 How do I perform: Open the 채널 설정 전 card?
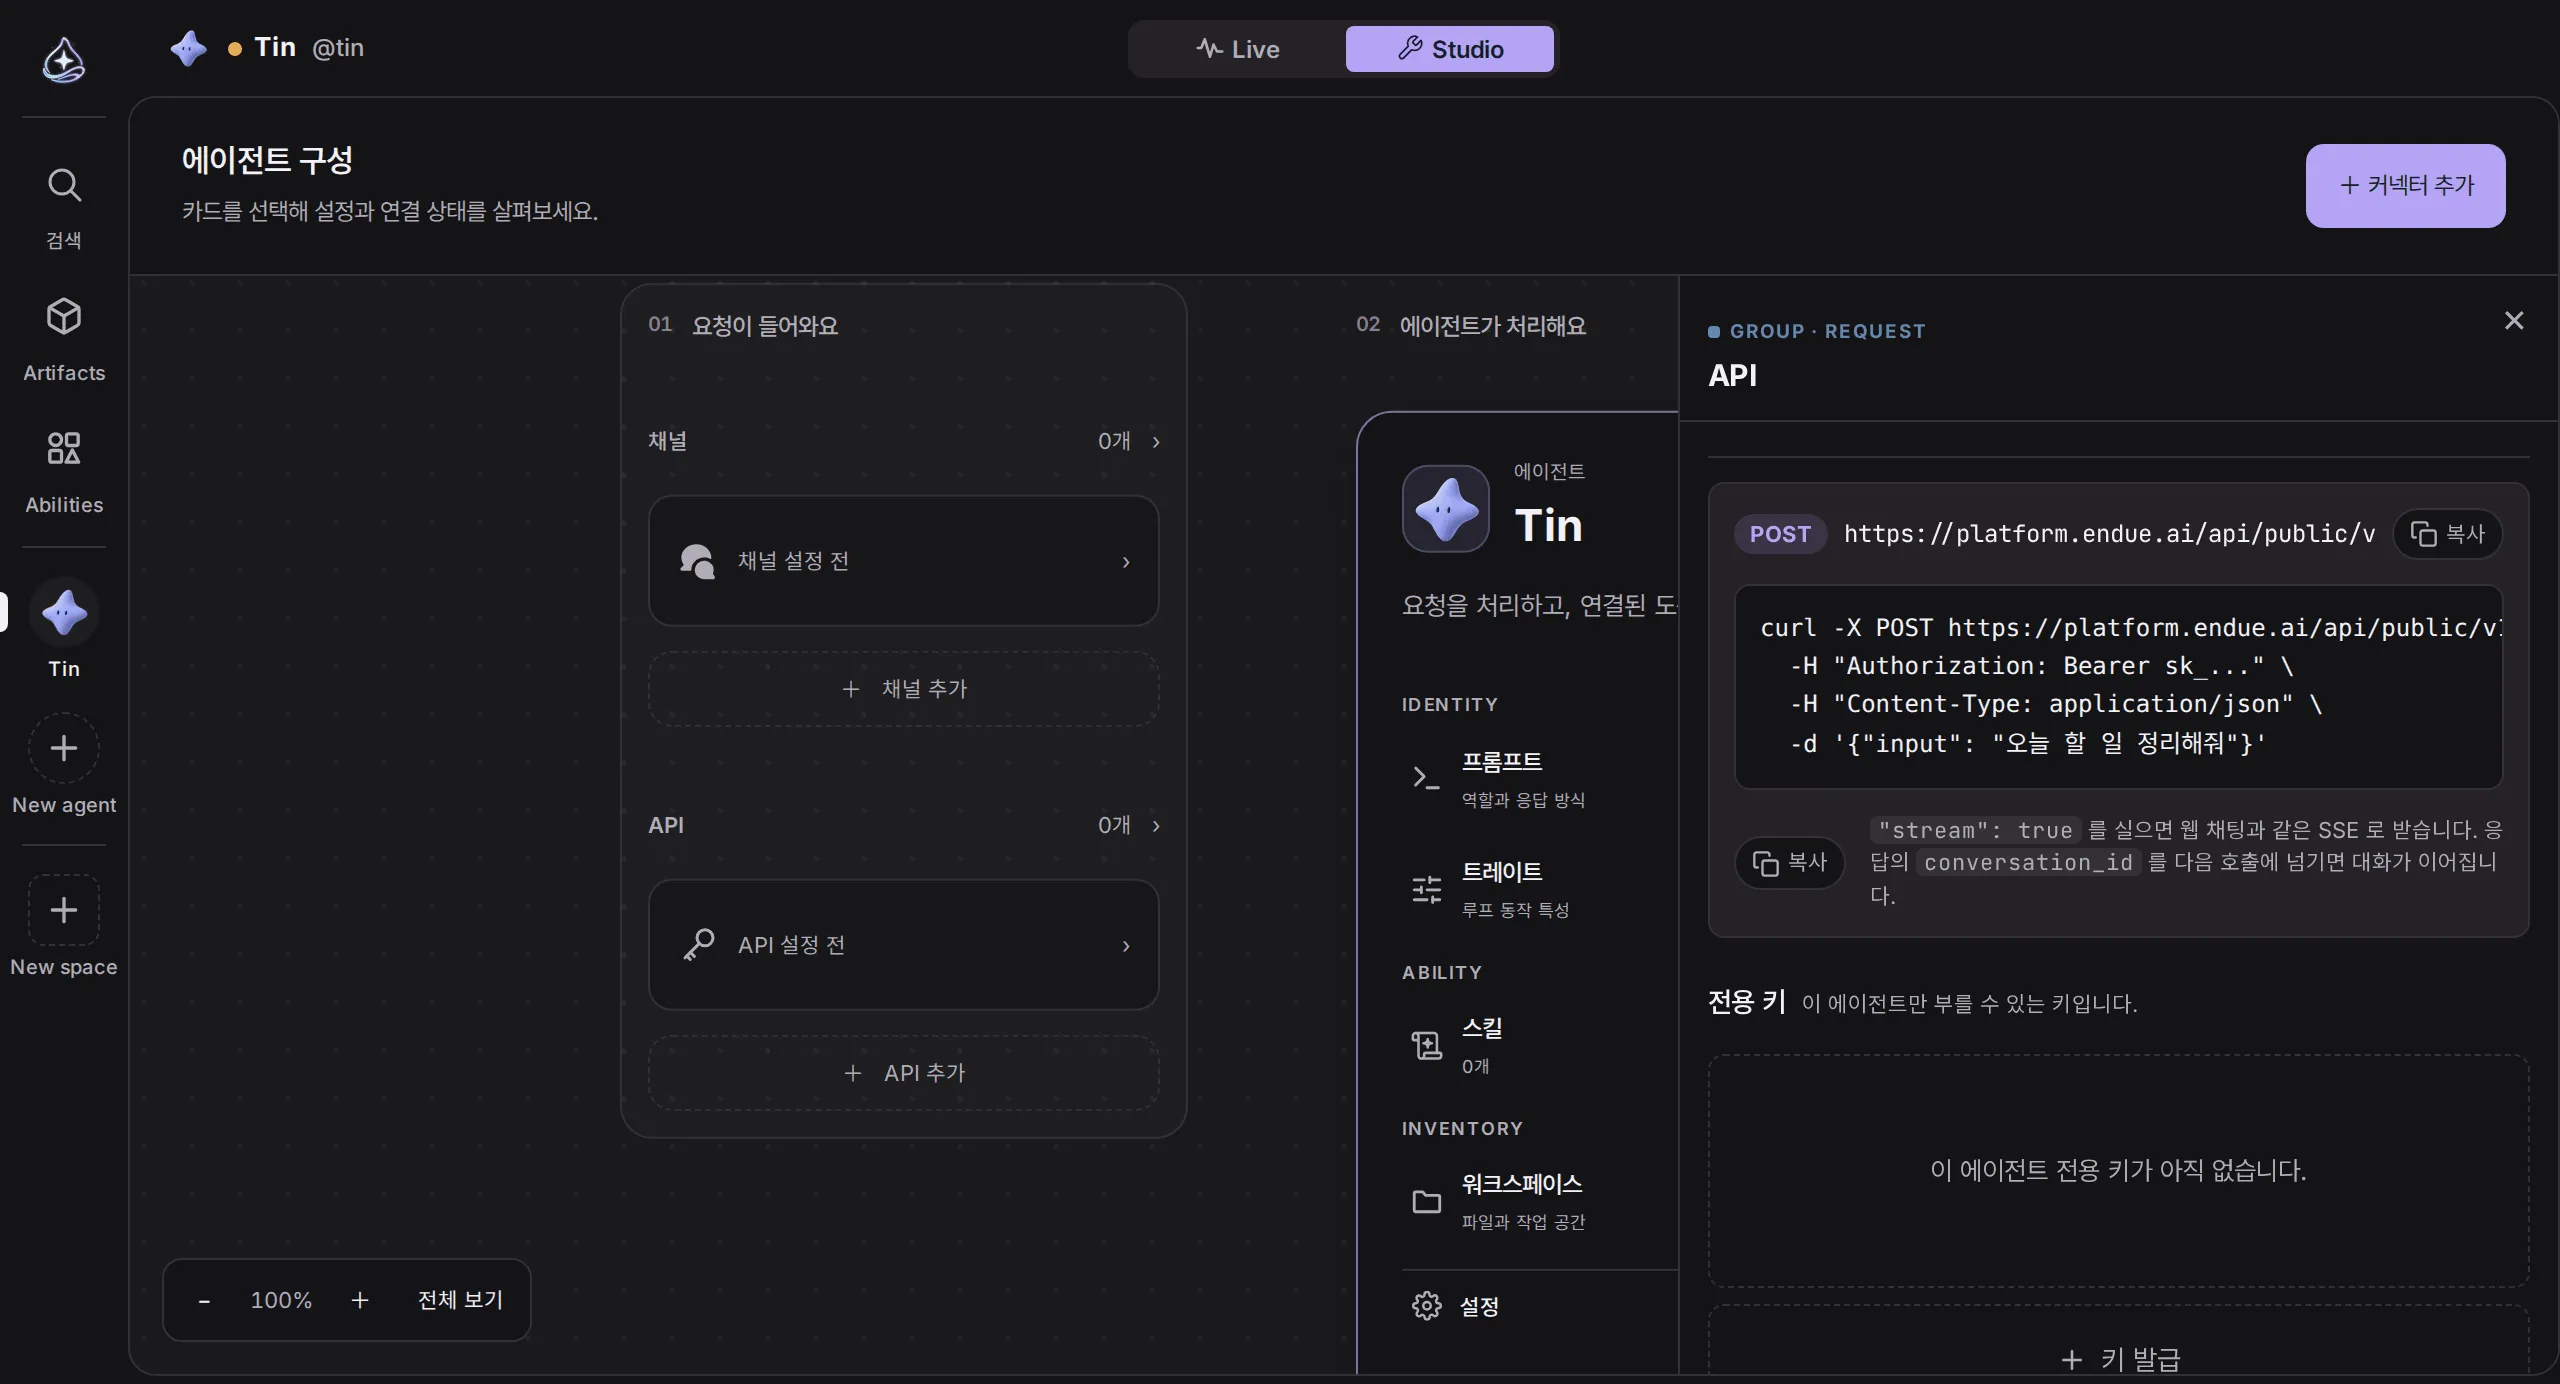[903, 561]
